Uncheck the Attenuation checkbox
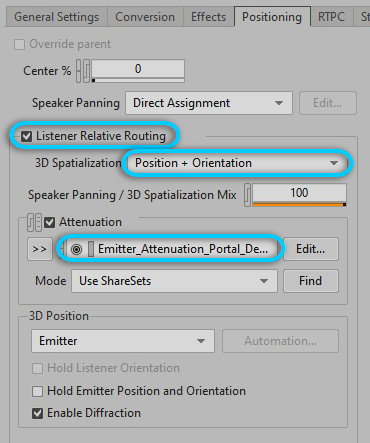 pos(50,222)
